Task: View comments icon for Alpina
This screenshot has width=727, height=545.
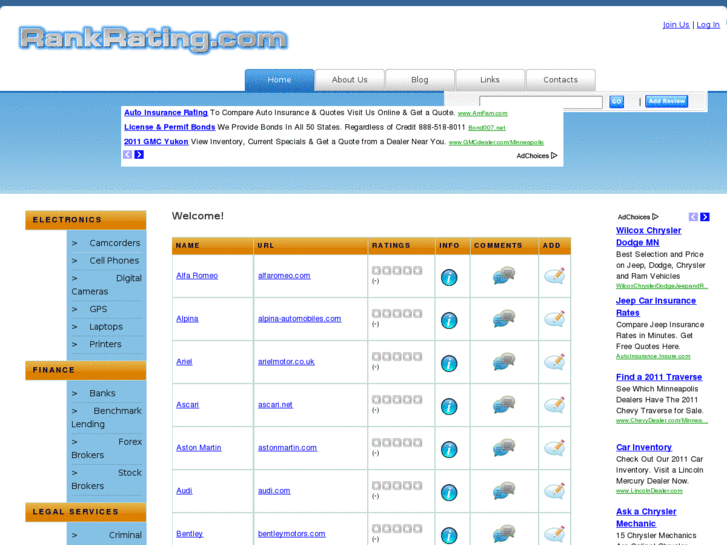Action: (x=504, y=319)
